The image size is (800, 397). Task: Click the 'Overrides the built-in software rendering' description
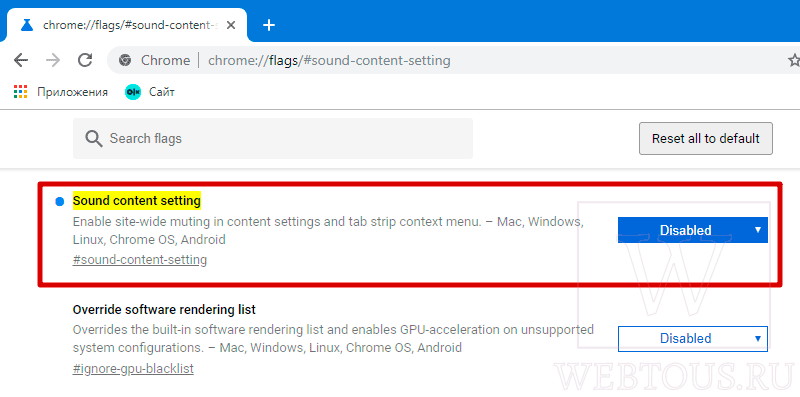pos(333,339)
